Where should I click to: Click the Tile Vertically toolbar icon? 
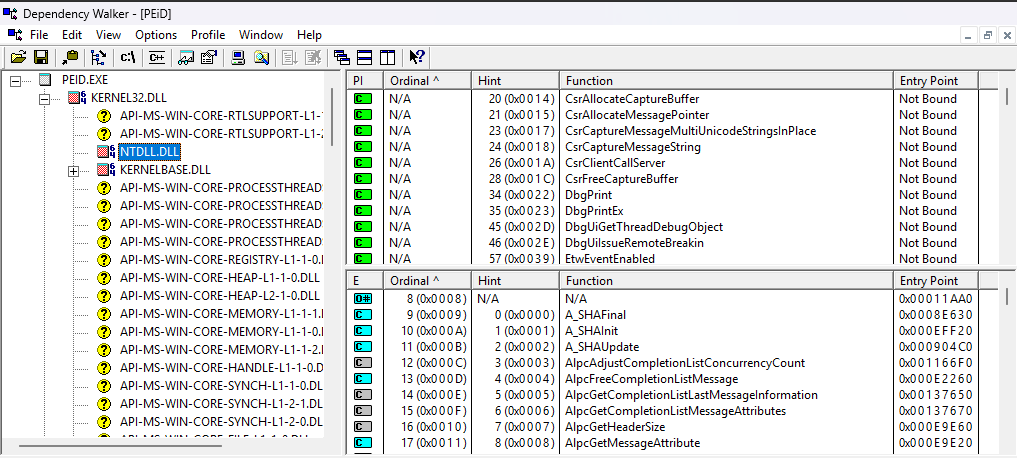click(387, 58)
